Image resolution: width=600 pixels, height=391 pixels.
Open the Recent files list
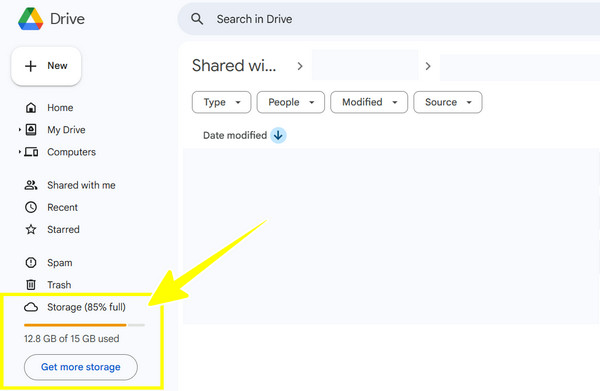click(x=62, y=207)
